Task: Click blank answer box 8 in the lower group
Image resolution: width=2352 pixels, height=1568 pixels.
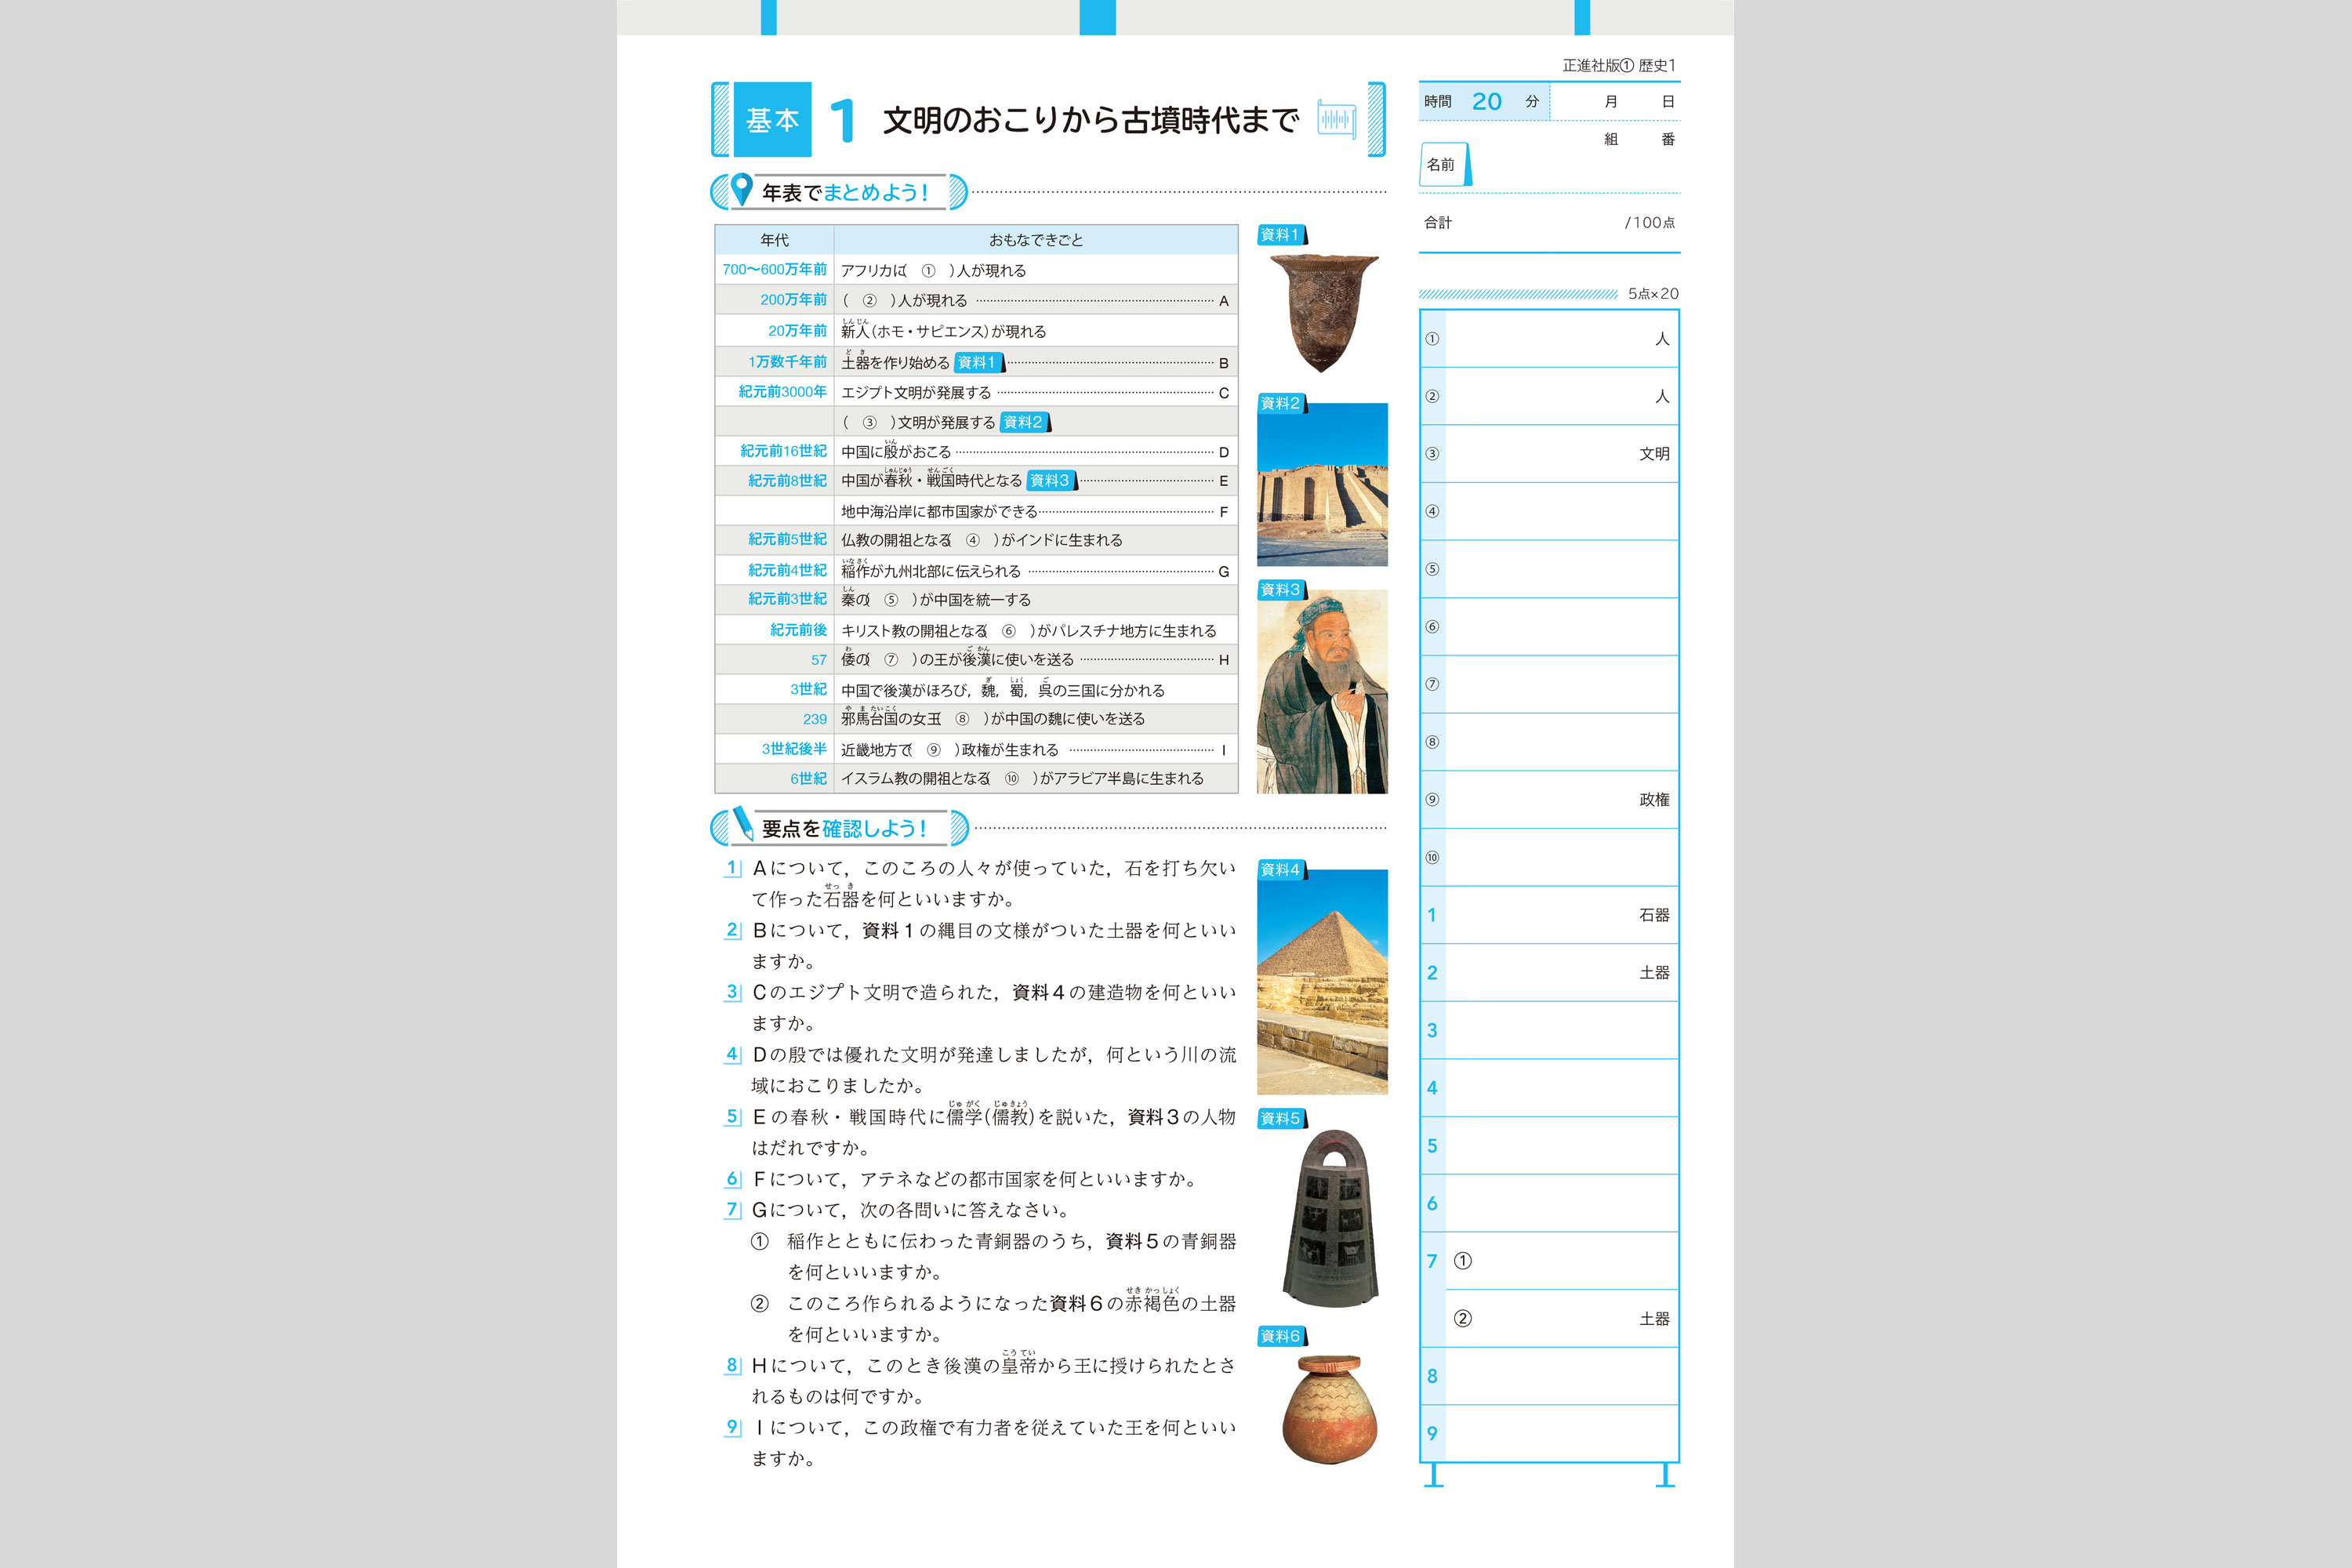Action: tap(1561, 1377)
